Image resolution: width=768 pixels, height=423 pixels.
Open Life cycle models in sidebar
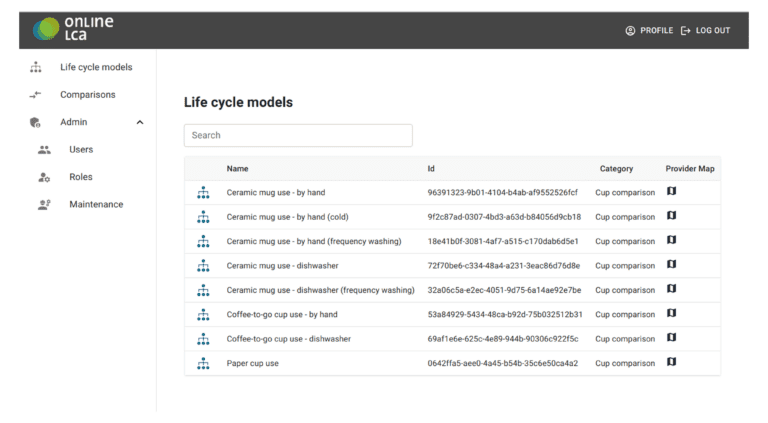tap(96, 67)
